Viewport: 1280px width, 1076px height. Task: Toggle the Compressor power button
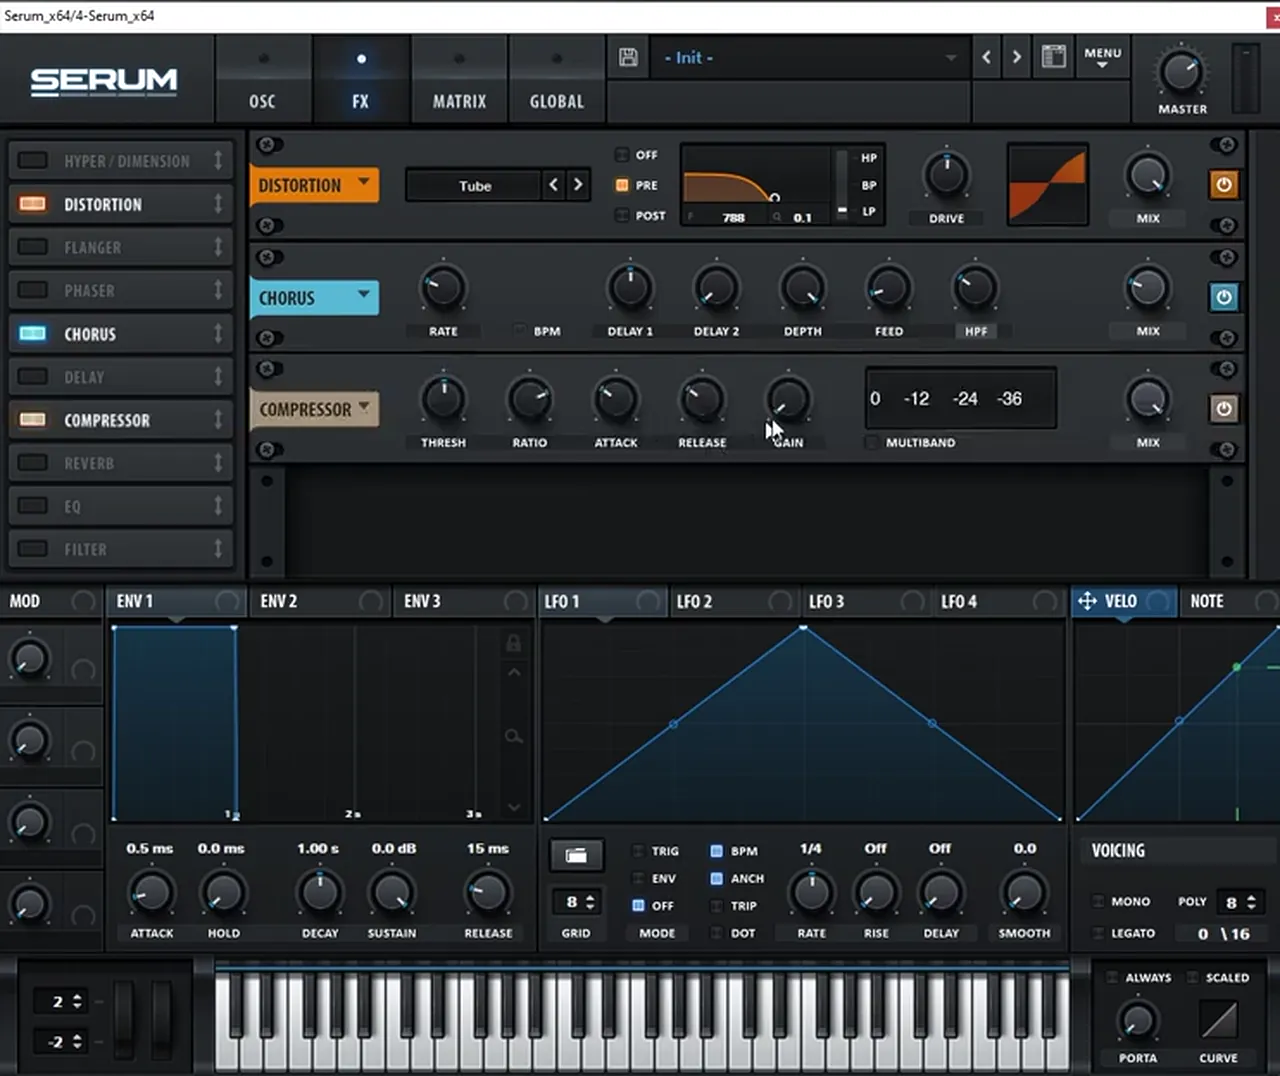tap(1224, 409)
